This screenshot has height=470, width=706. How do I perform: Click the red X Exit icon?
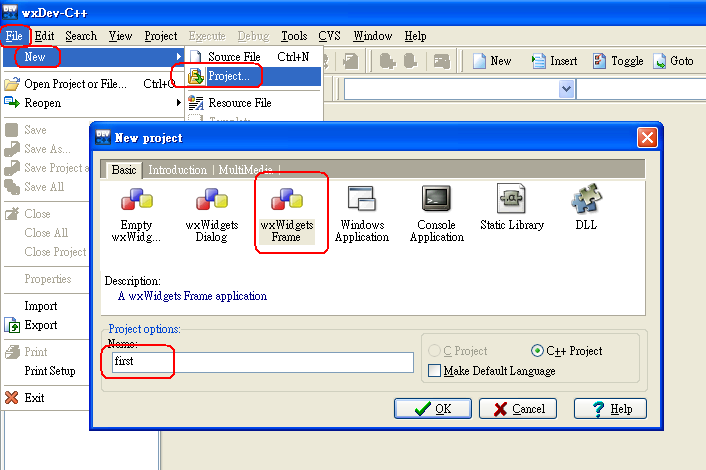click(12, 398)
